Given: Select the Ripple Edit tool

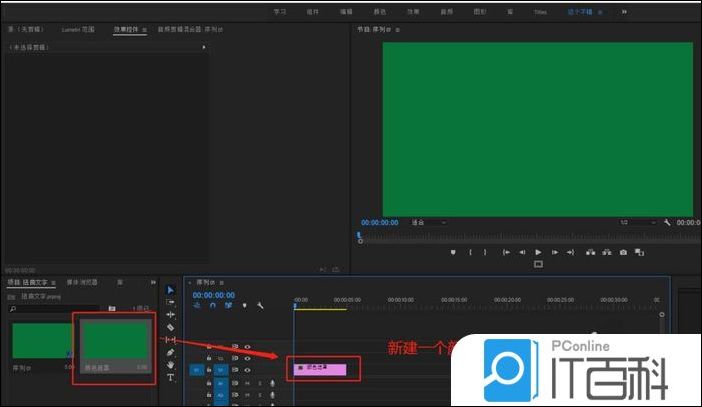Looking at the screenshot, I should pos(170,314).
